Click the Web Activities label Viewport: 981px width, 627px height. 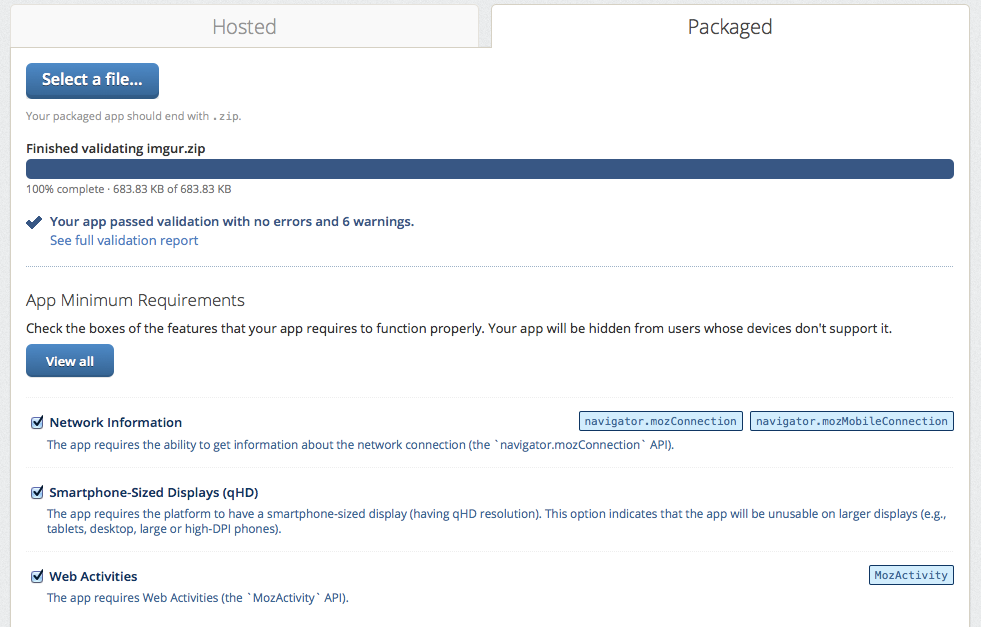click(93, 577)
